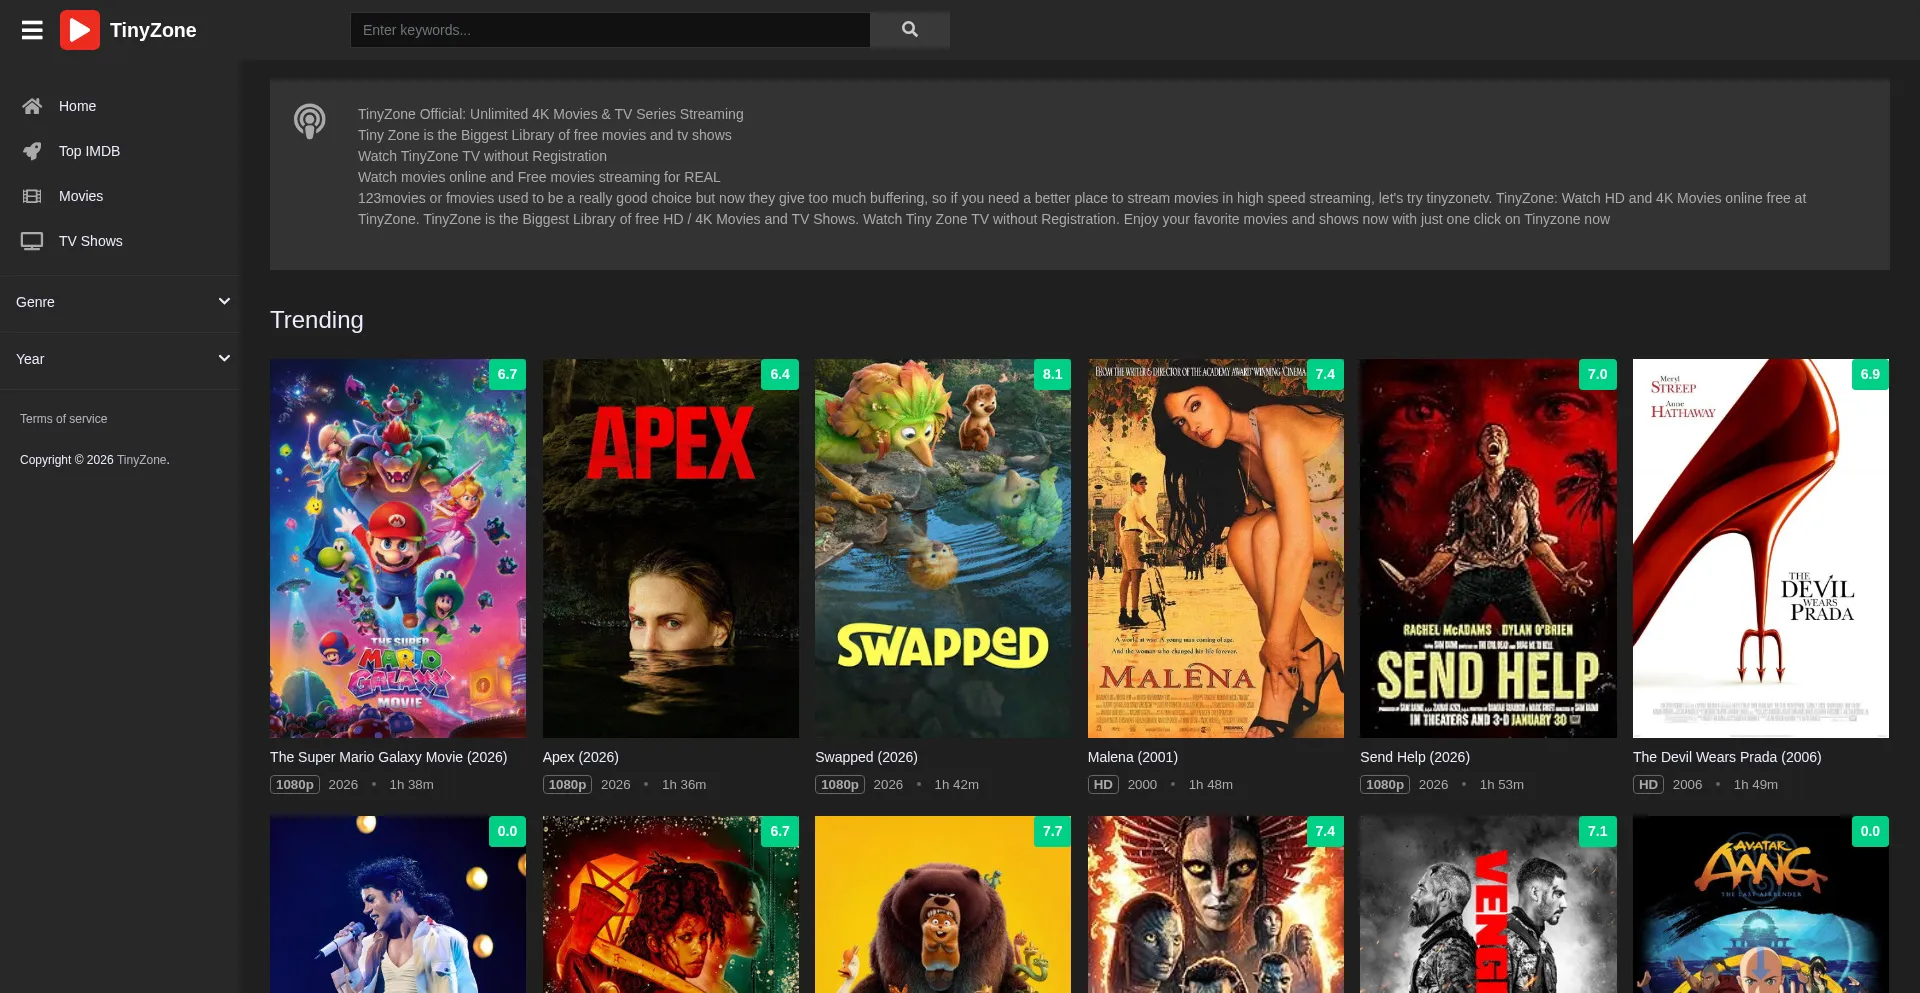Click the podcast broadcast icon in banner
Image resolution: width=1920 pixels, height=993 pixels.
310,121
